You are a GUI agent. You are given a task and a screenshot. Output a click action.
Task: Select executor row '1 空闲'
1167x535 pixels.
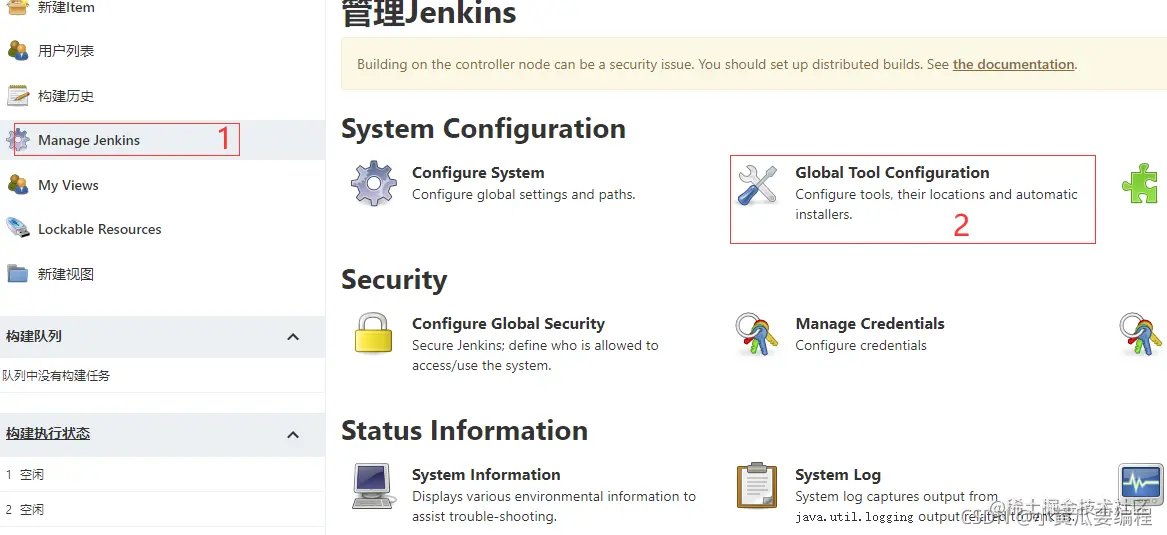(162, 474)
